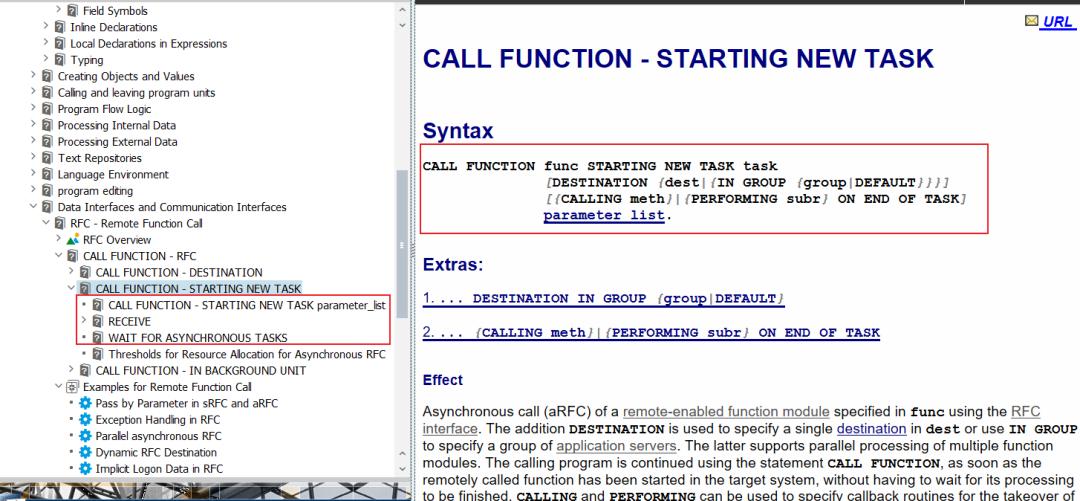Click the gear icon for Pass by Parameter
Image resolution: width=1080 pixels, height=501 pixels.
click(85, 403)
